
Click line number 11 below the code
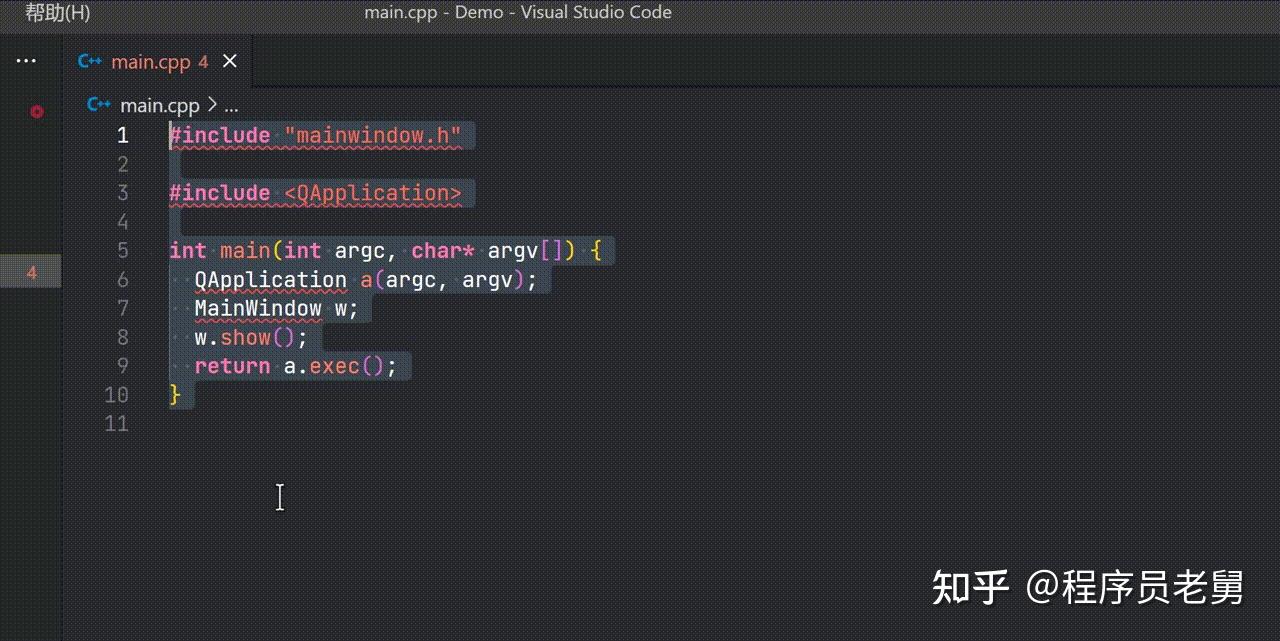(x=117, y=423)
